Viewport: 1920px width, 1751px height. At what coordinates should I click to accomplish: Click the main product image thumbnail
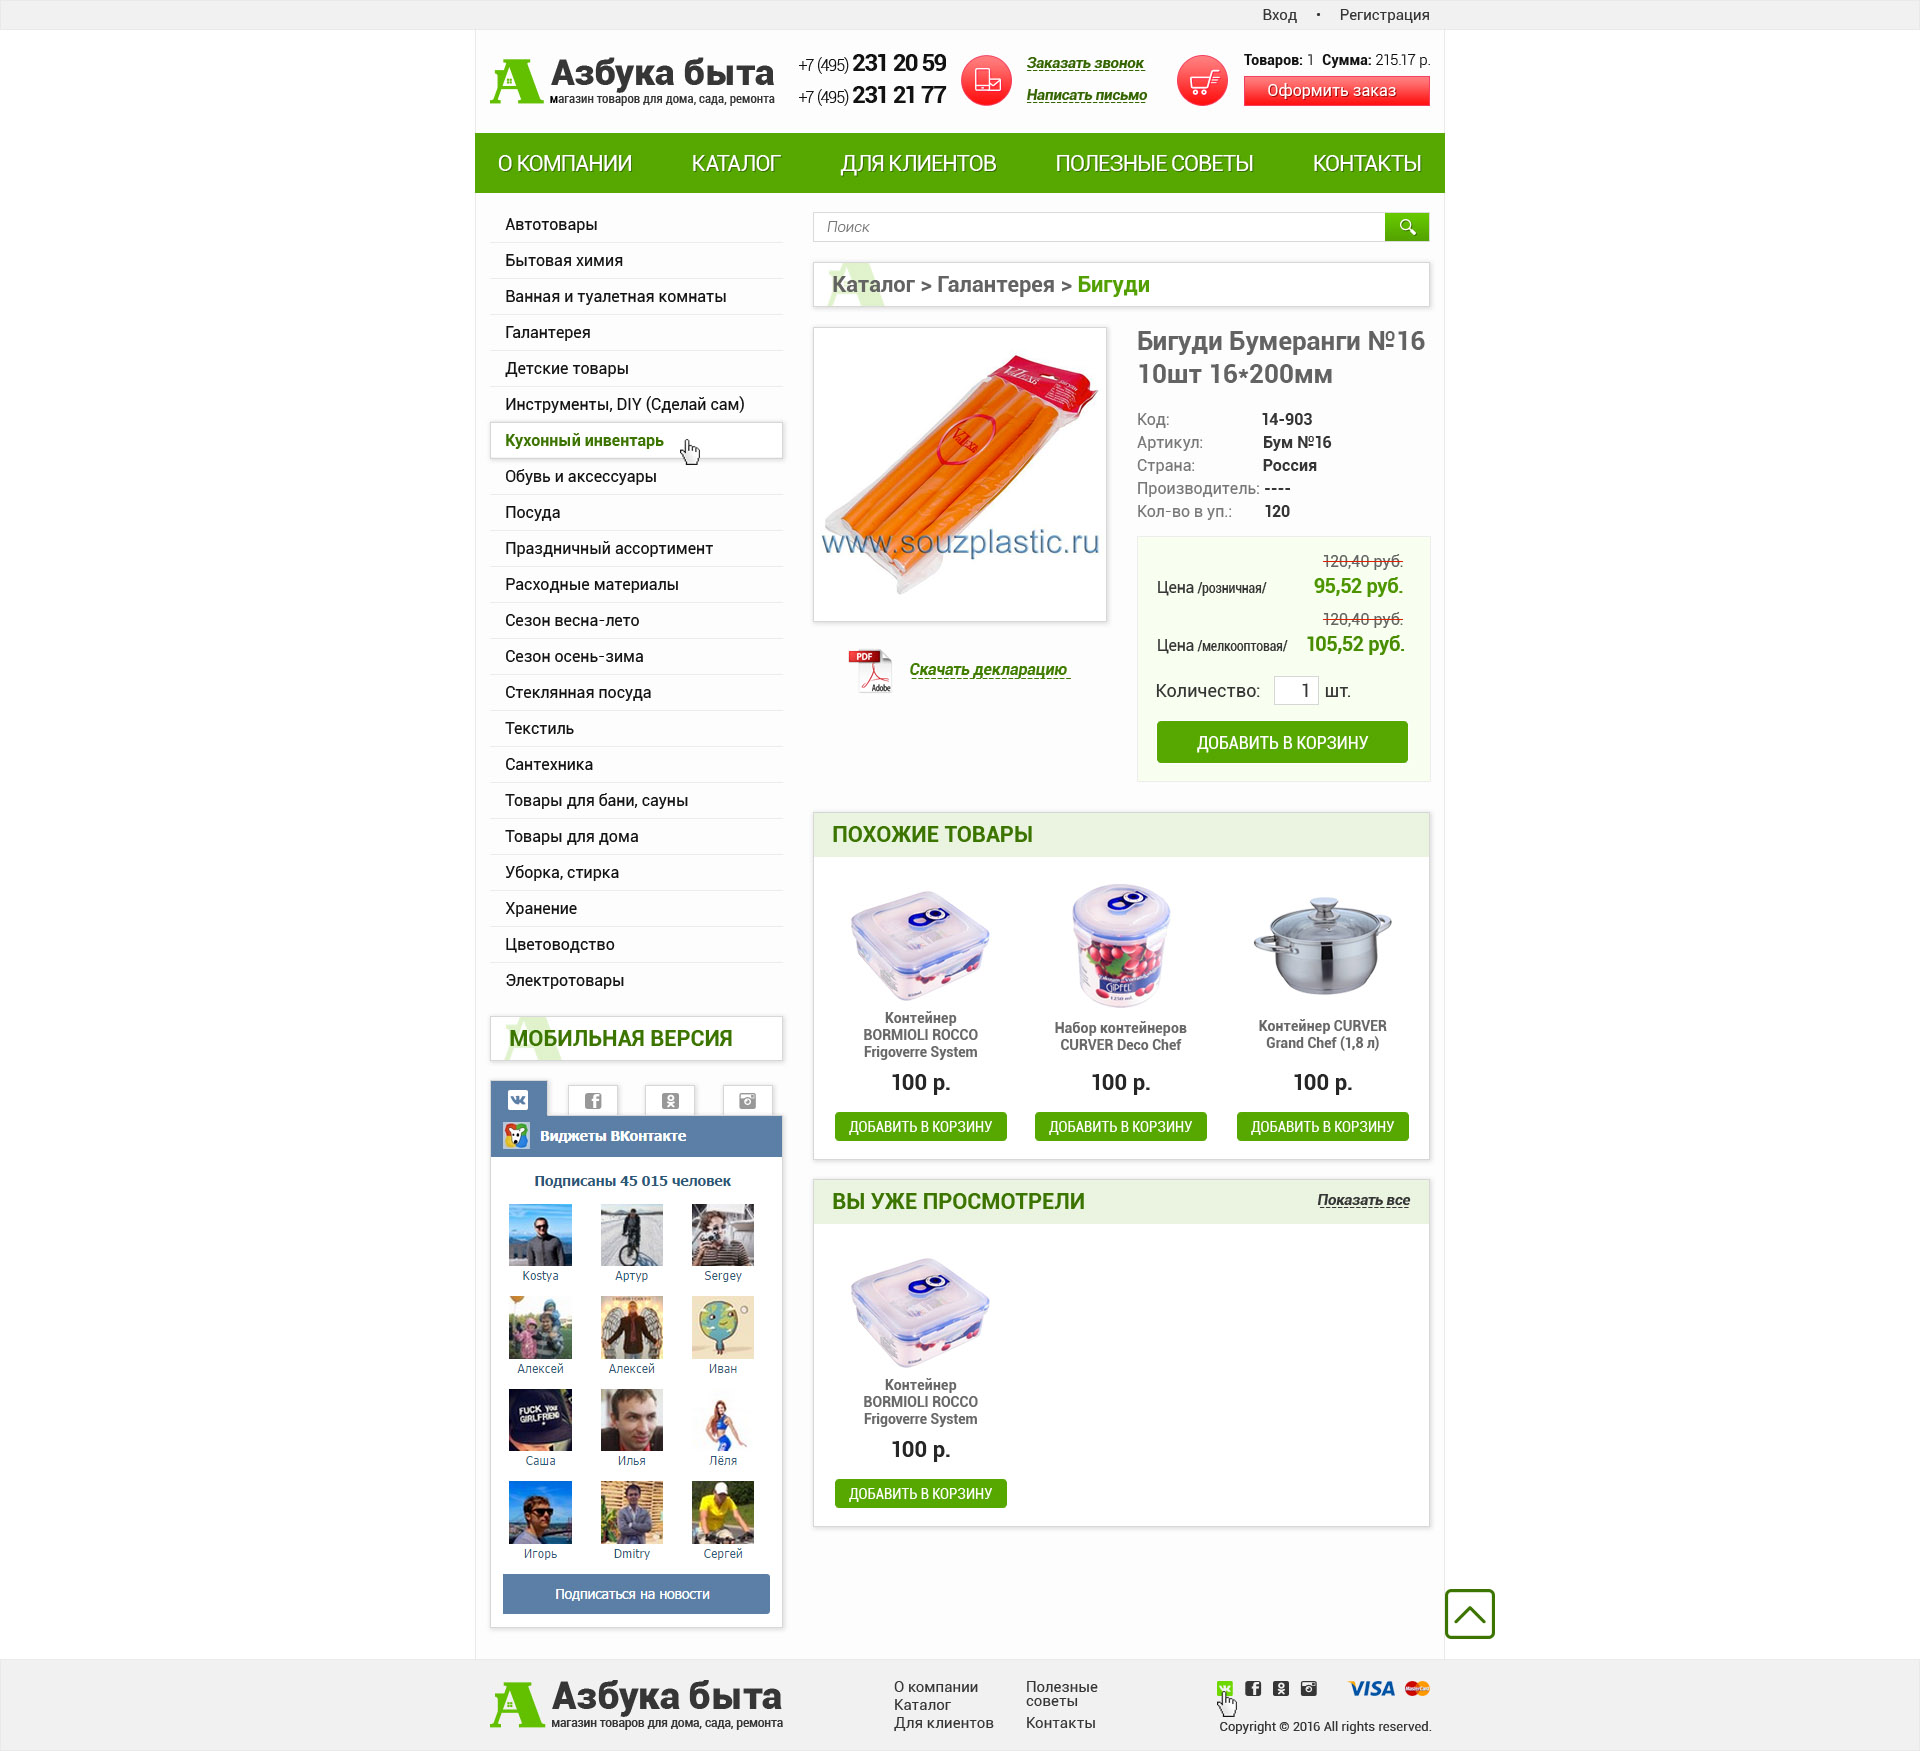click(960, 474)
